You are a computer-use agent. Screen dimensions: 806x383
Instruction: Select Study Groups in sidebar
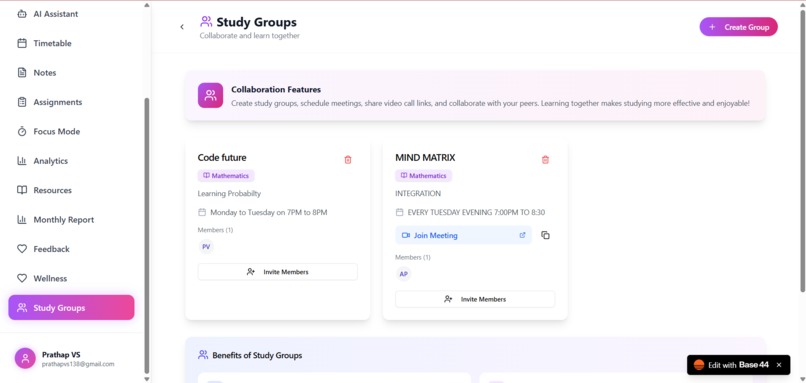tap(71, 307)
